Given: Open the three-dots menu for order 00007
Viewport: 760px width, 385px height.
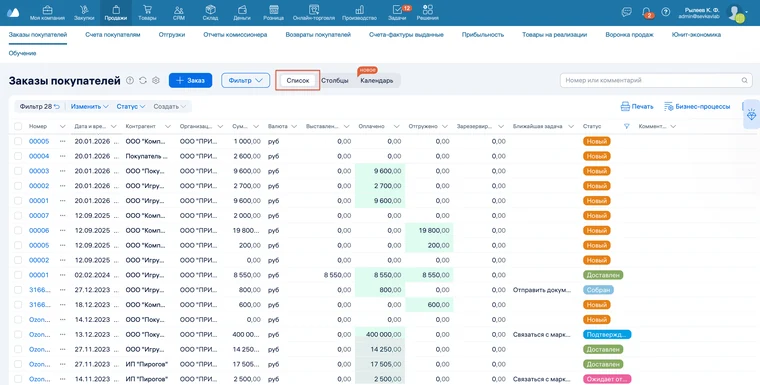Looking at the screenshot, I should [63, 215].
